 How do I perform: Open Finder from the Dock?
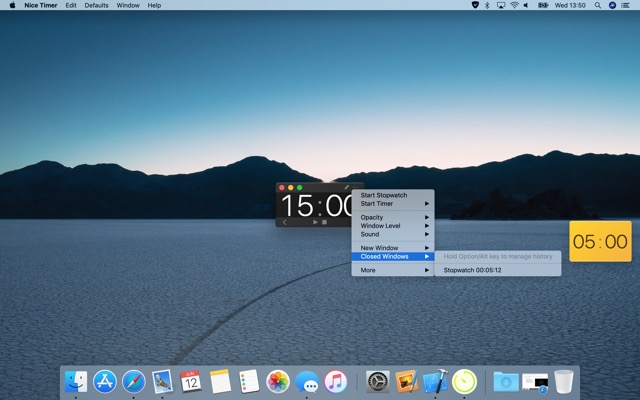(x=76, y=382)
